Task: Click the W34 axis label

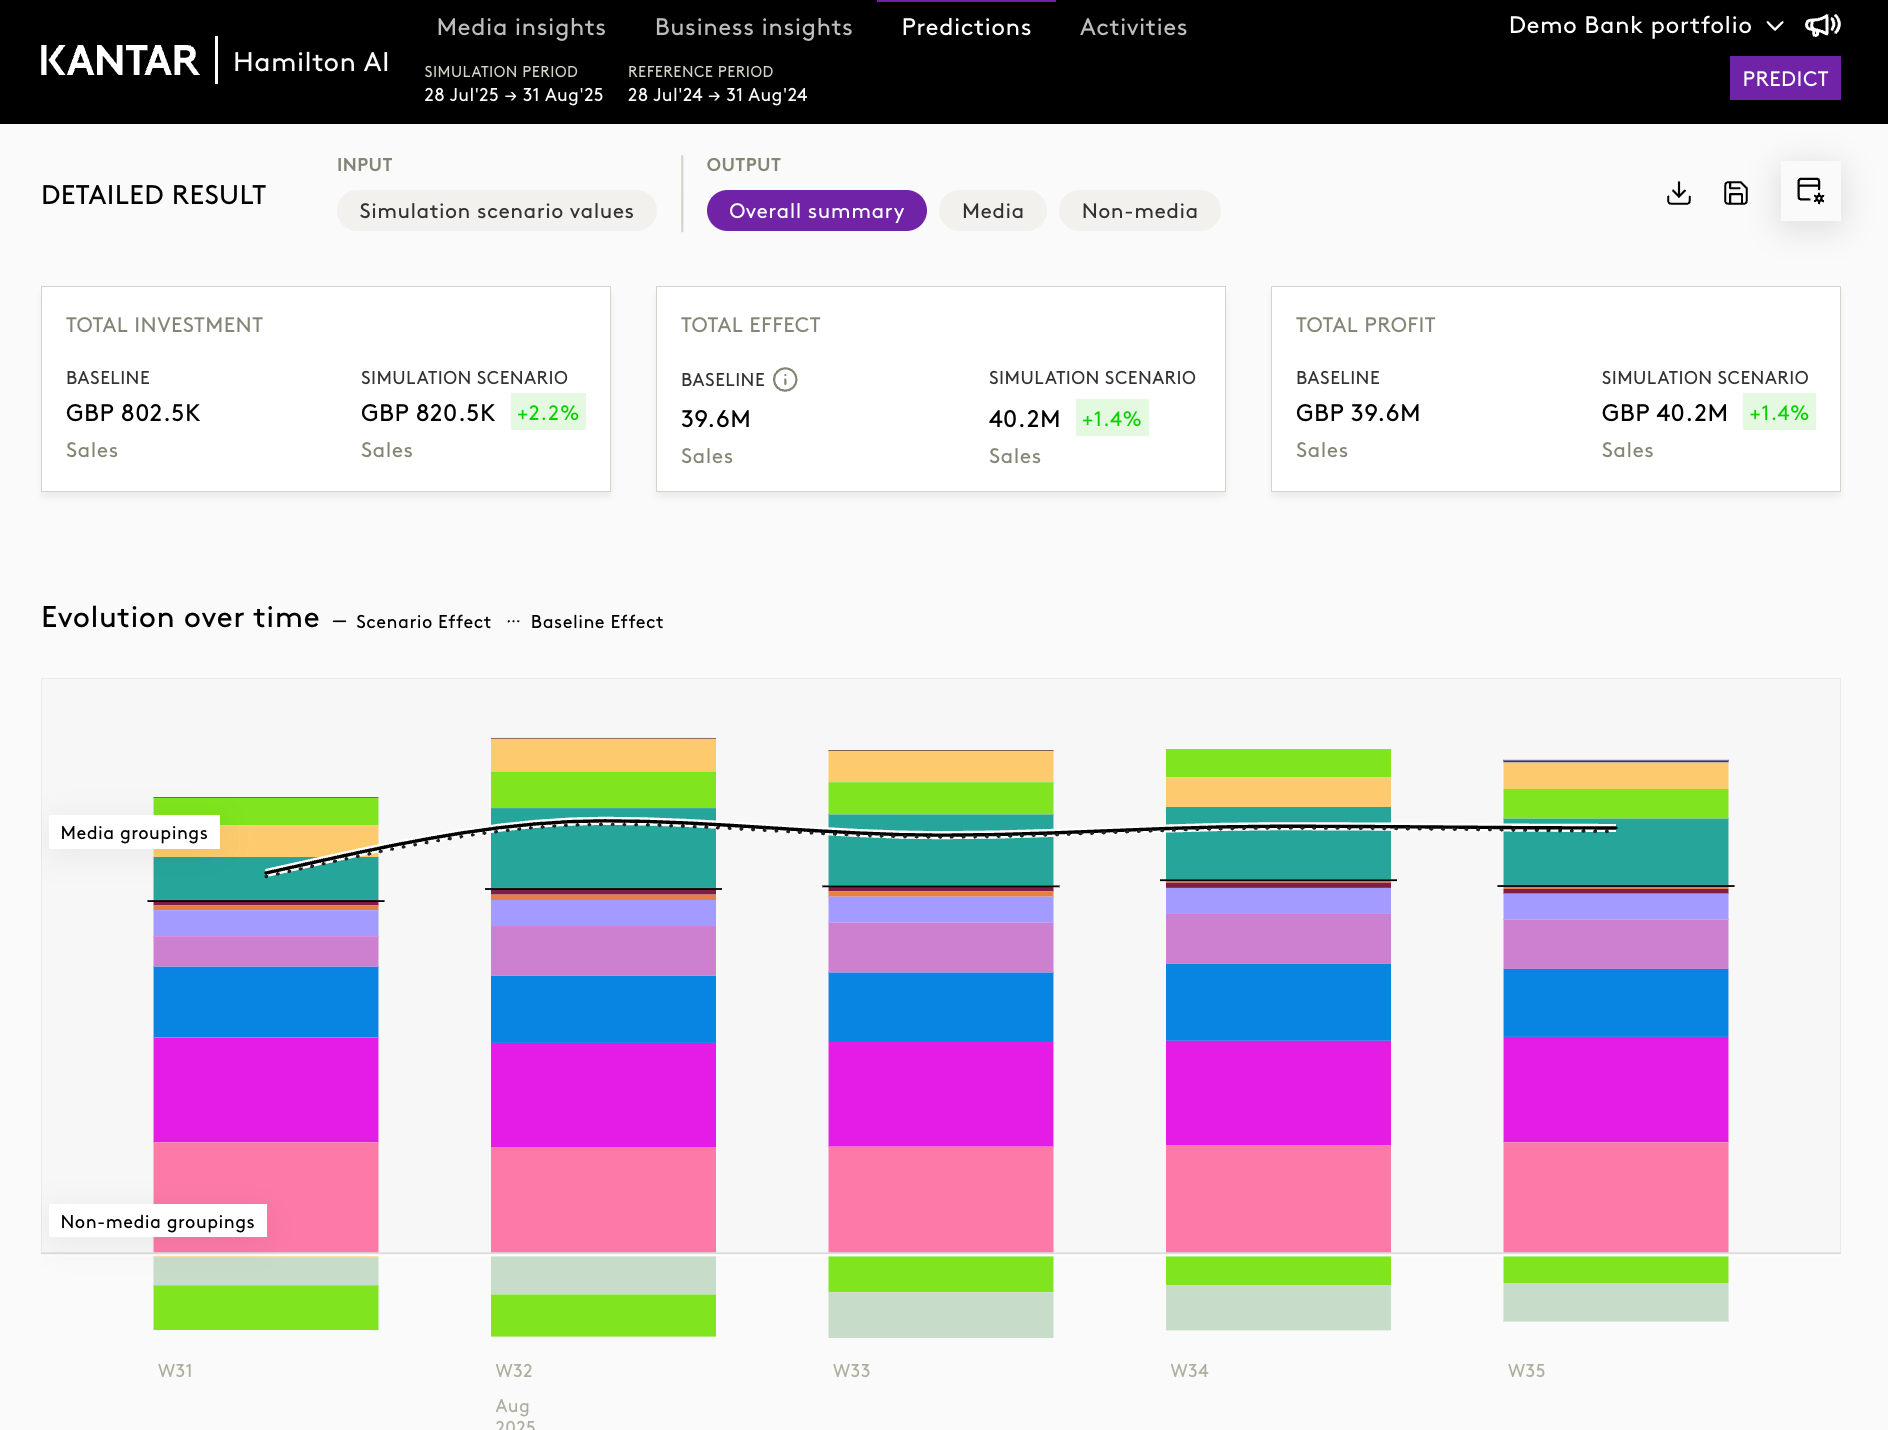Action: 1189,1370
